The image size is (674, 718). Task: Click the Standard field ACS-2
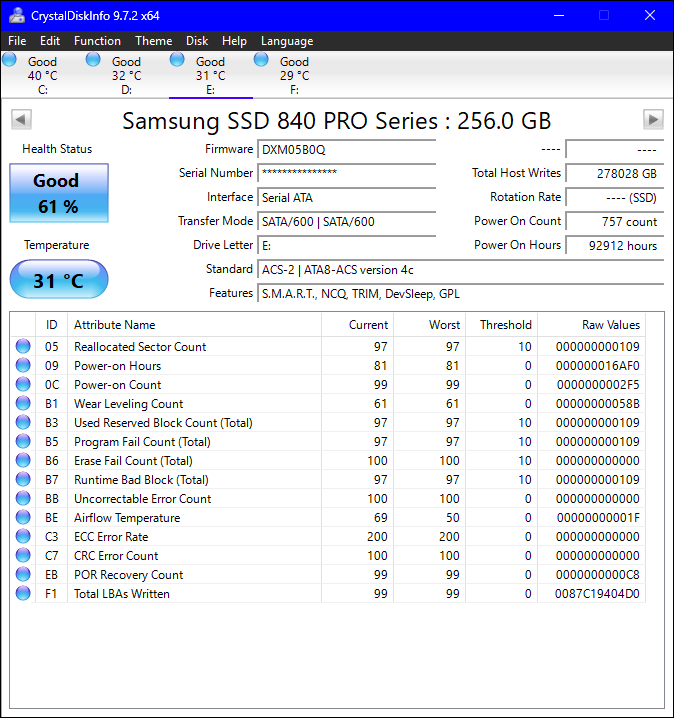click(461, 270)
